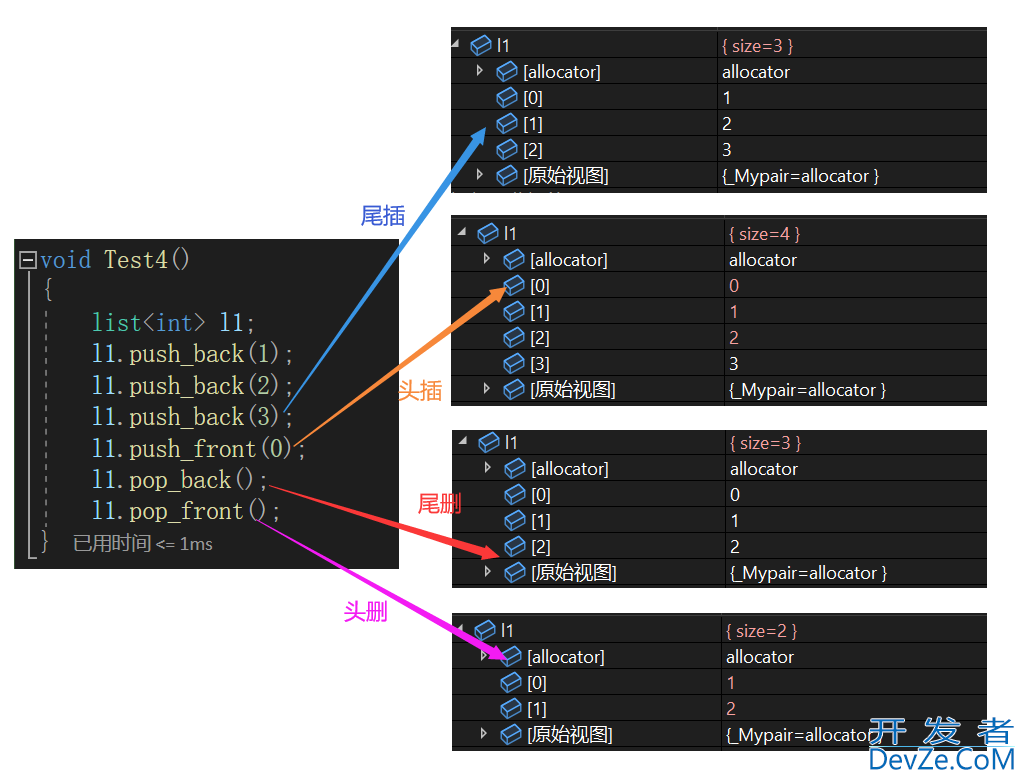Select the { size=3 } value in the top panel

[758, 46]
